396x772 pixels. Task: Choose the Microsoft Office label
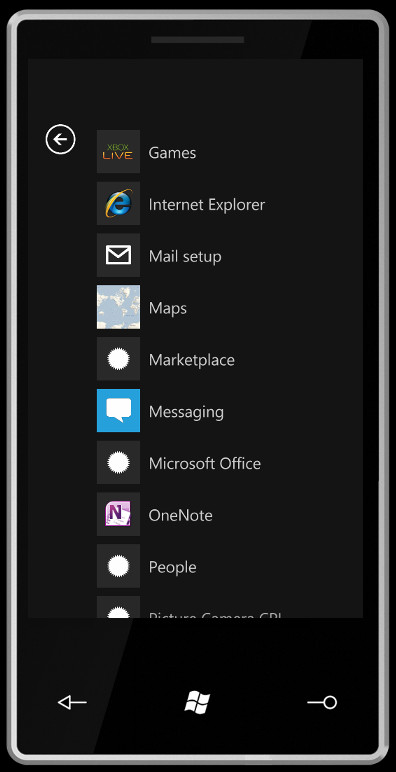[x=205, y=463]
